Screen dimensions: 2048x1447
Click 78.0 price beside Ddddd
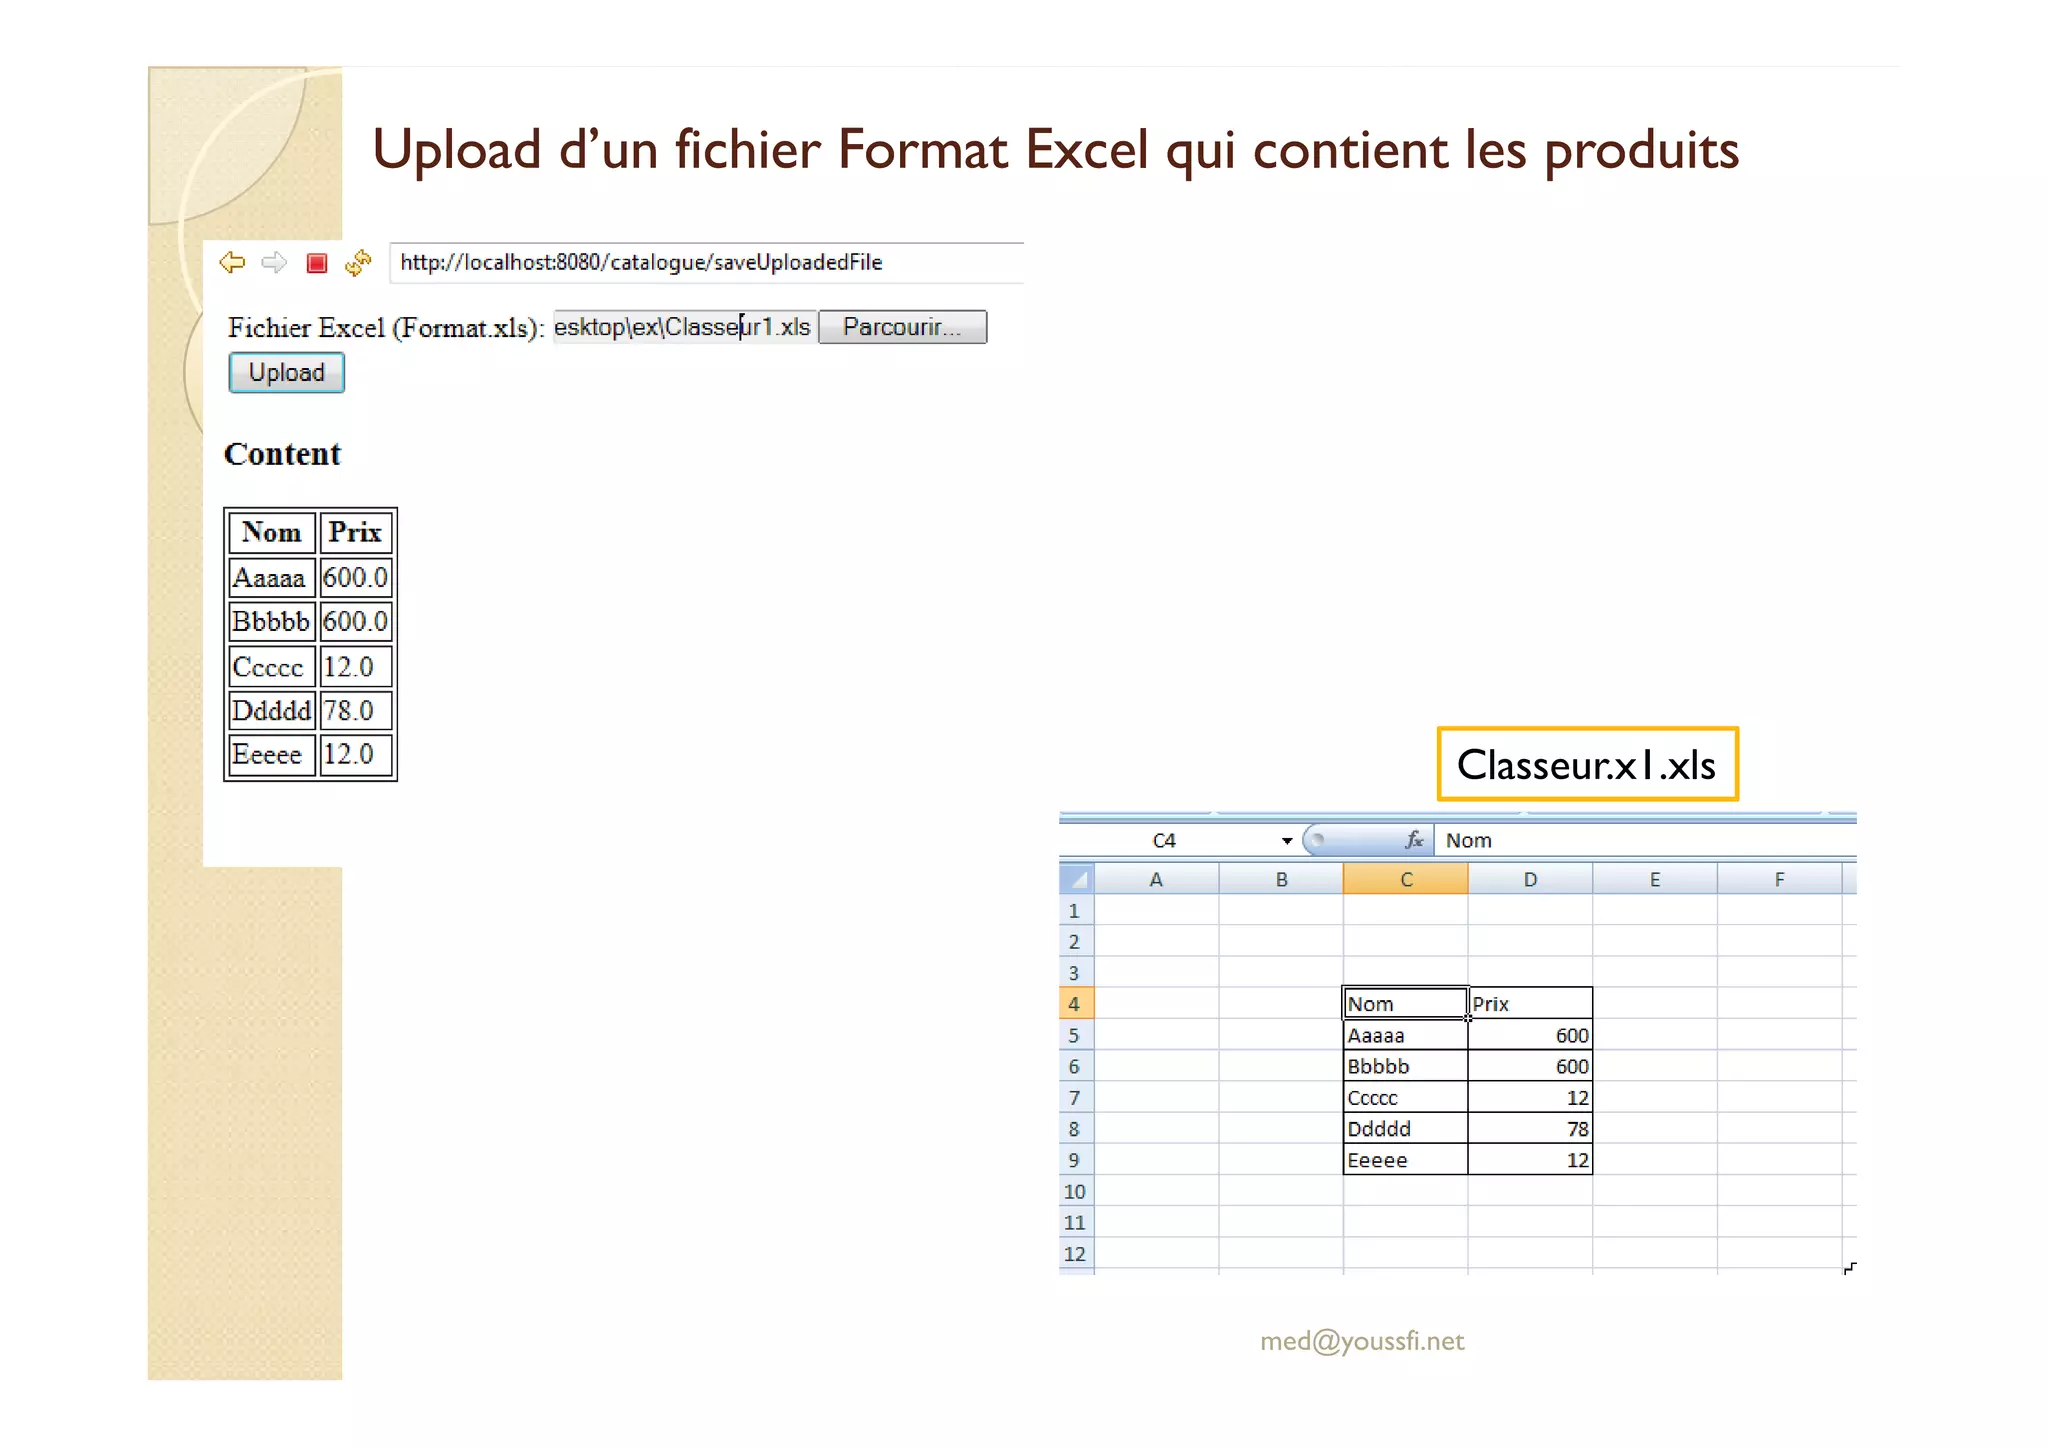pyautogui.click(x=355, y=710)
